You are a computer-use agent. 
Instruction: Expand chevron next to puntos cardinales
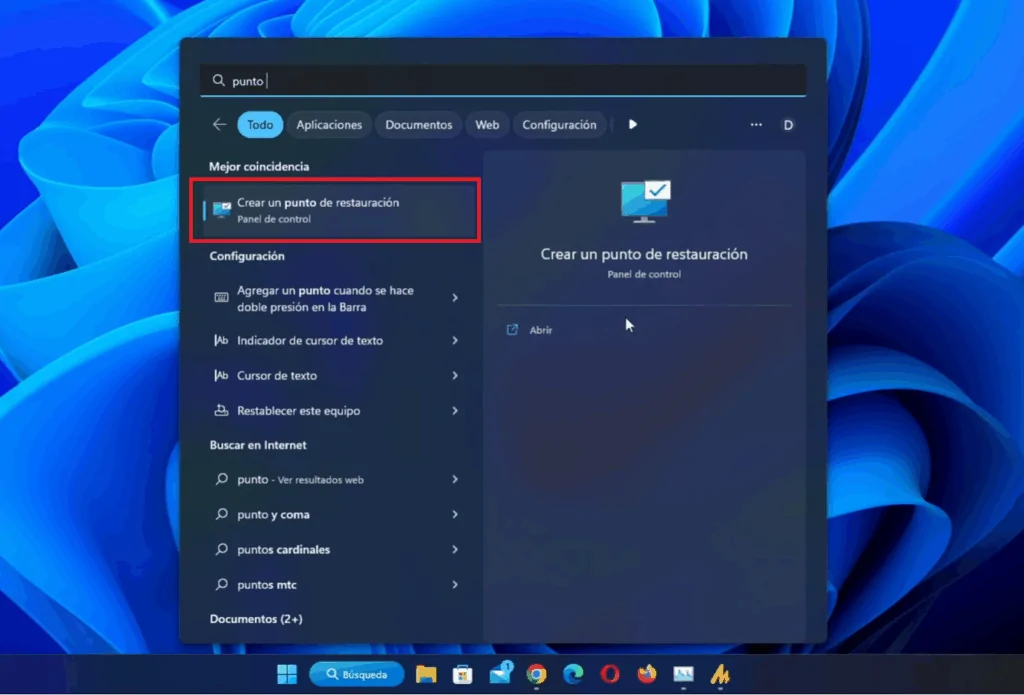coord(455,549)
